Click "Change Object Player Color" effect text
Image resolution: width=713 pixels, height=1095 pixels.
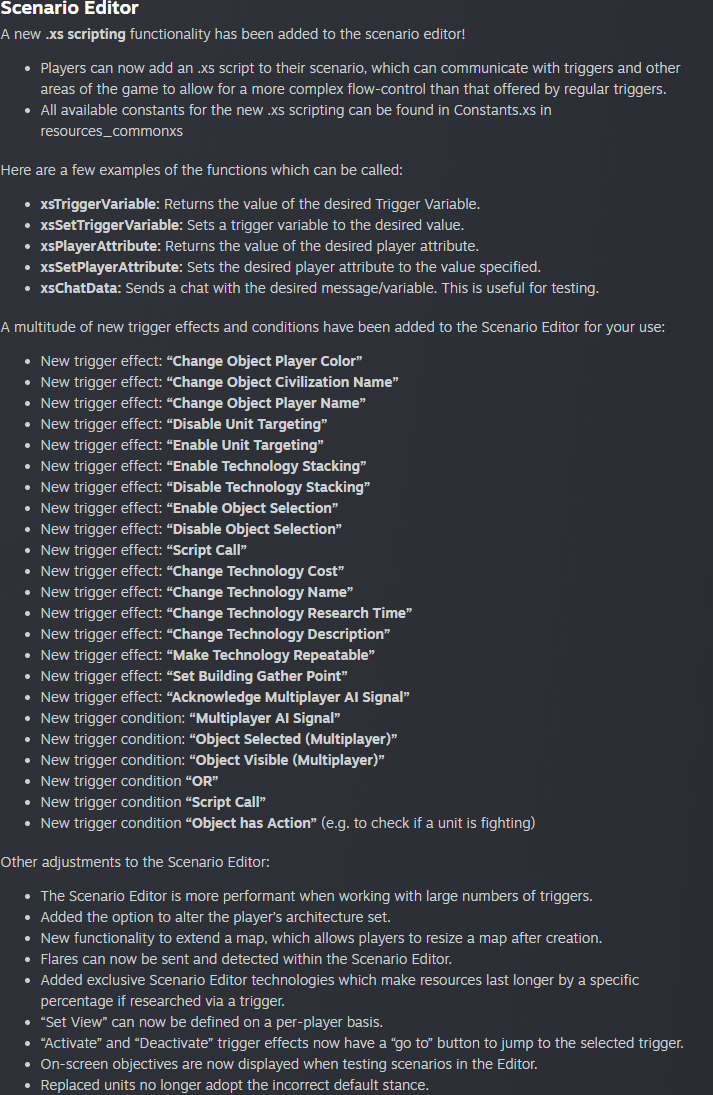pyautogui.click(x=264, y=360)
